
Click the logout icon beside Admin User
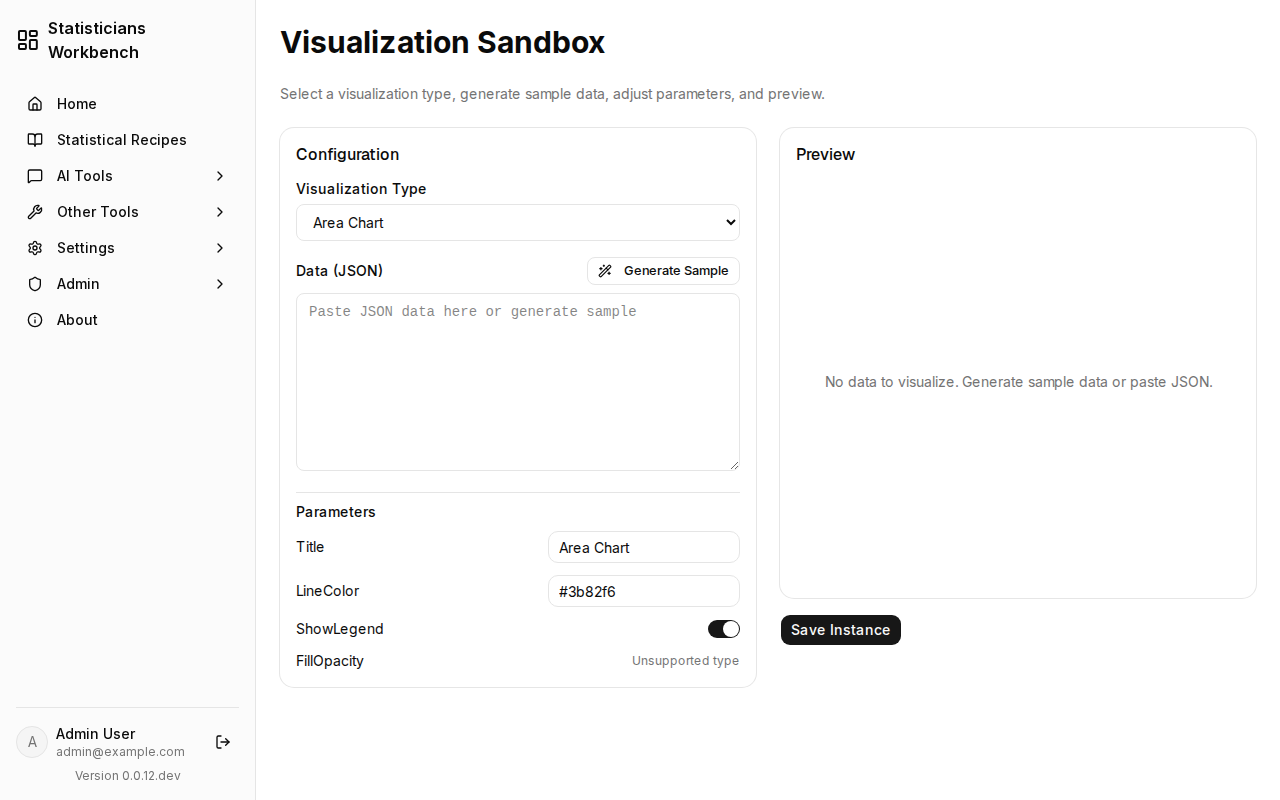coord(223,742)
